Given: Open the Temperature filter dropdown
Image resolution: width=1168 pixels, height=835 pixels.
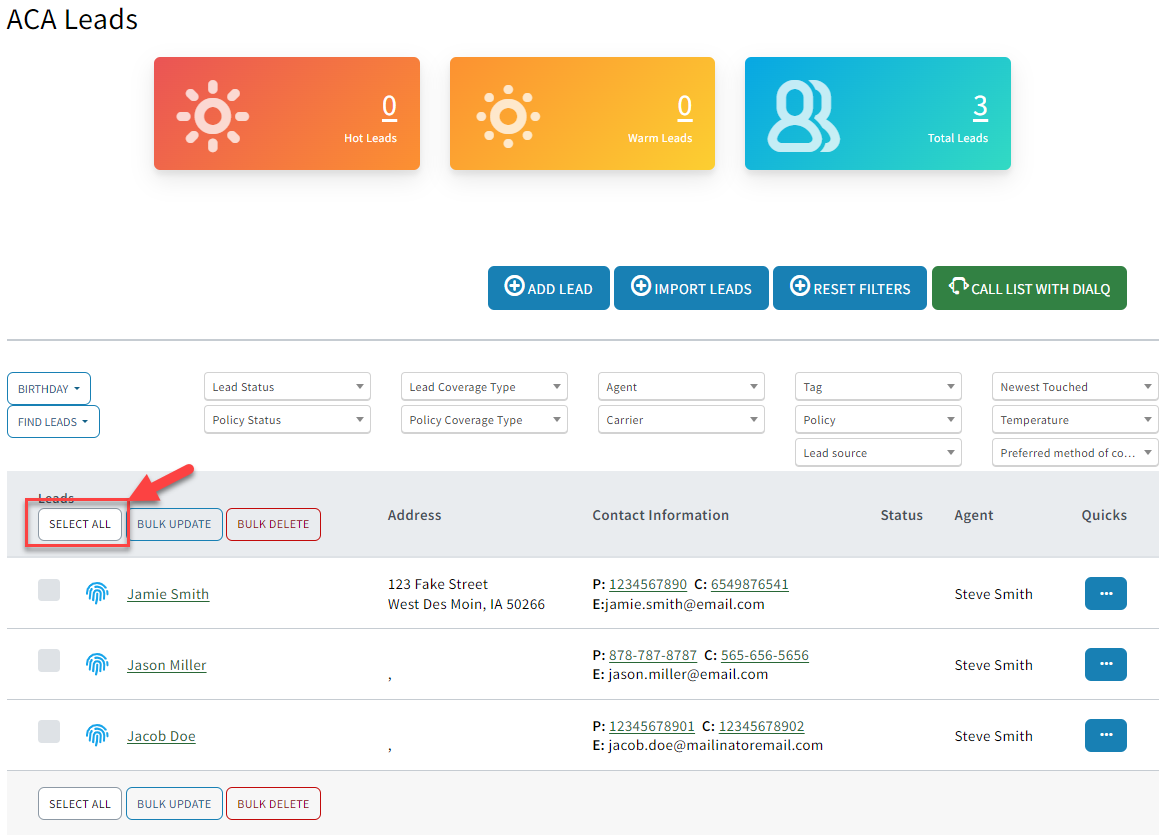Looking at the screenshot, I should tap(1074, 419).
